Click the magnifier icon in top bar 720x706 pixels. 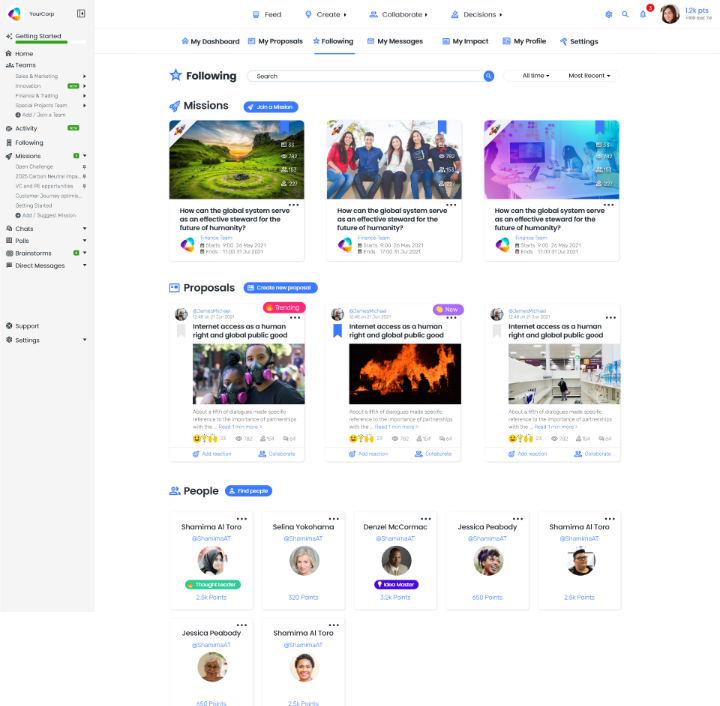click(625, 14)
